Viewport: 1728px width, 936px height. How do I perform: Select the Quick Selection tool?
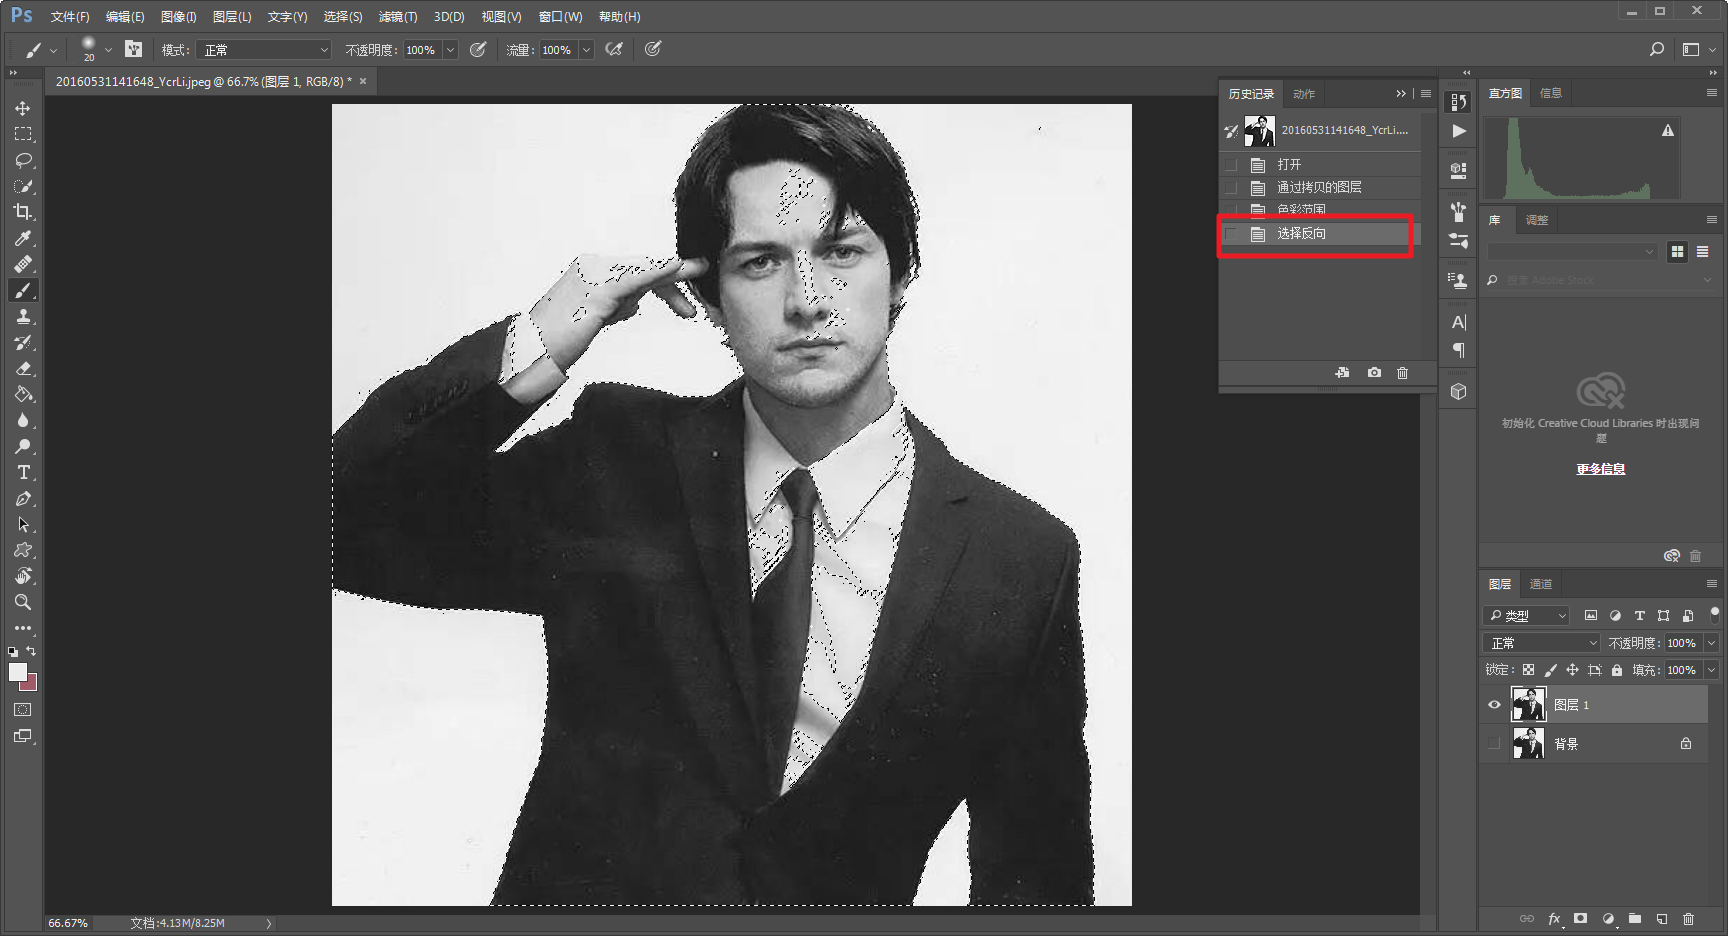tap(23, 186)
